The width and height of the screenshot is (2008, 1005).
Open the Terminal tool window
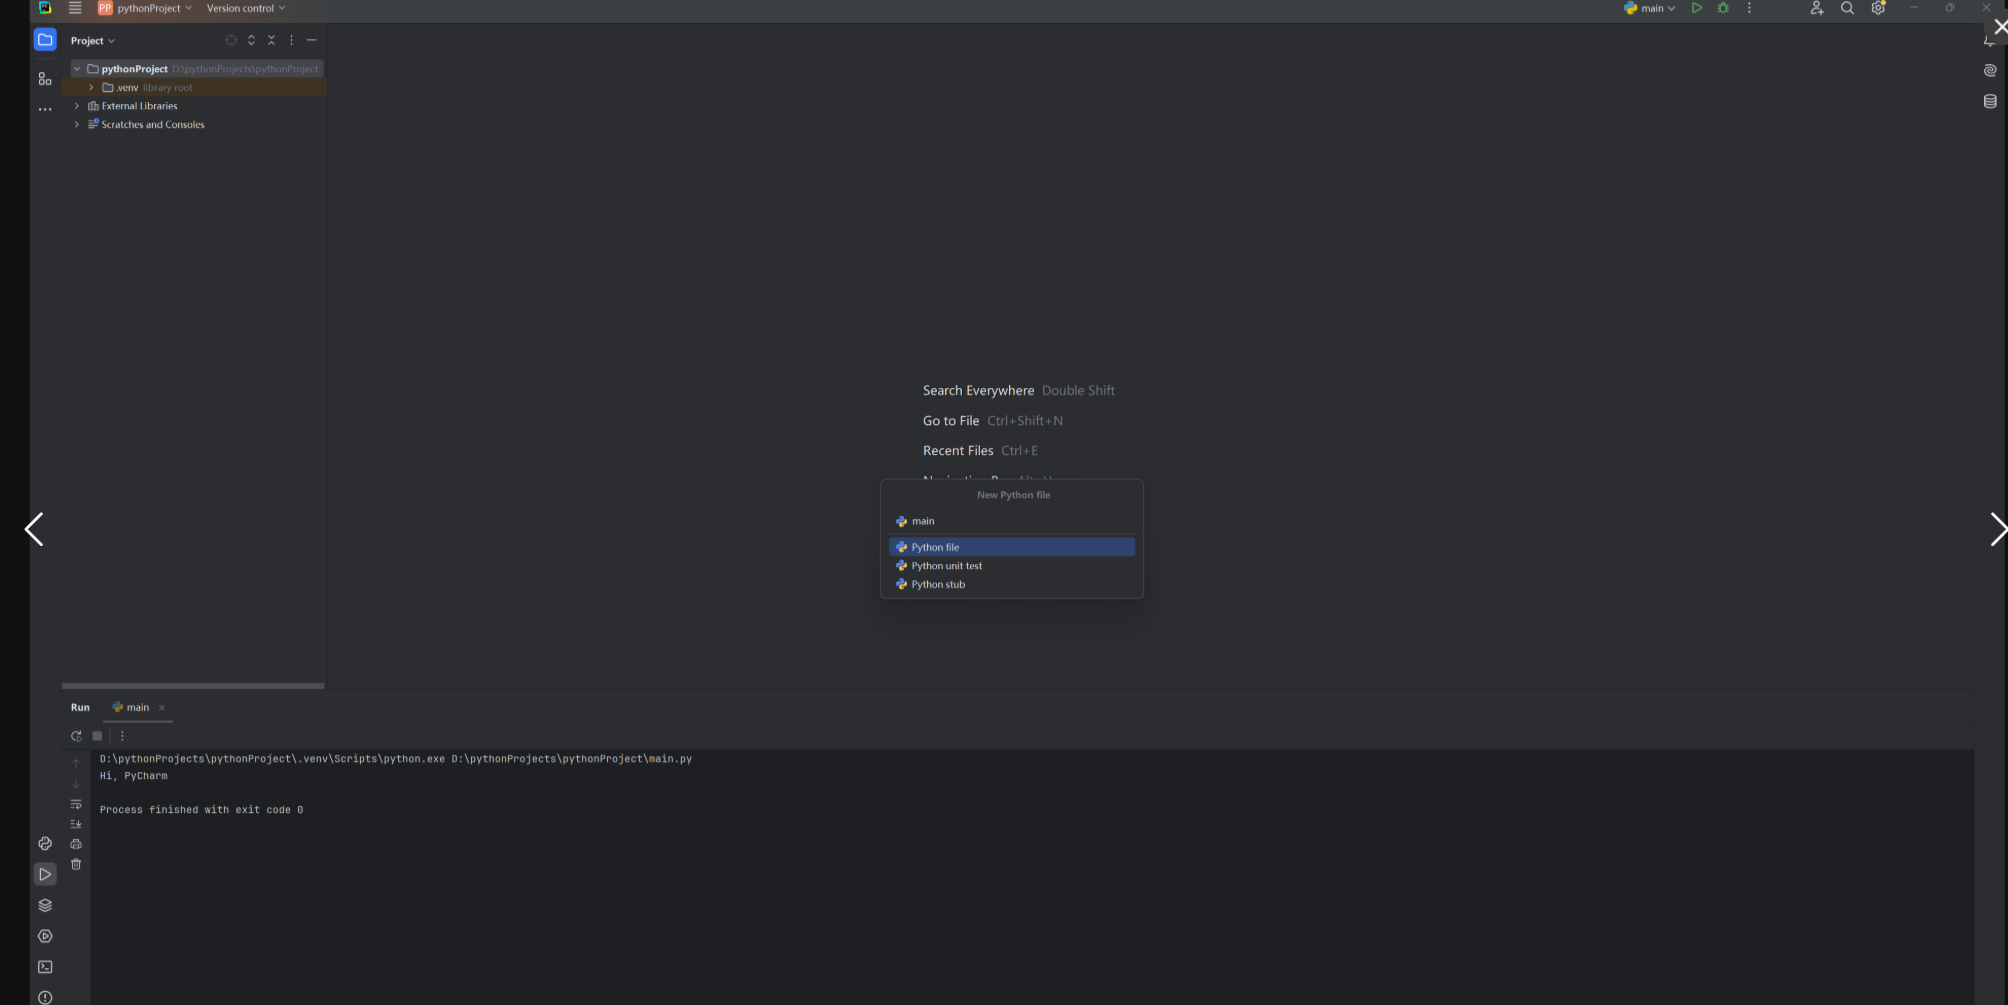(x=45, y=967)
